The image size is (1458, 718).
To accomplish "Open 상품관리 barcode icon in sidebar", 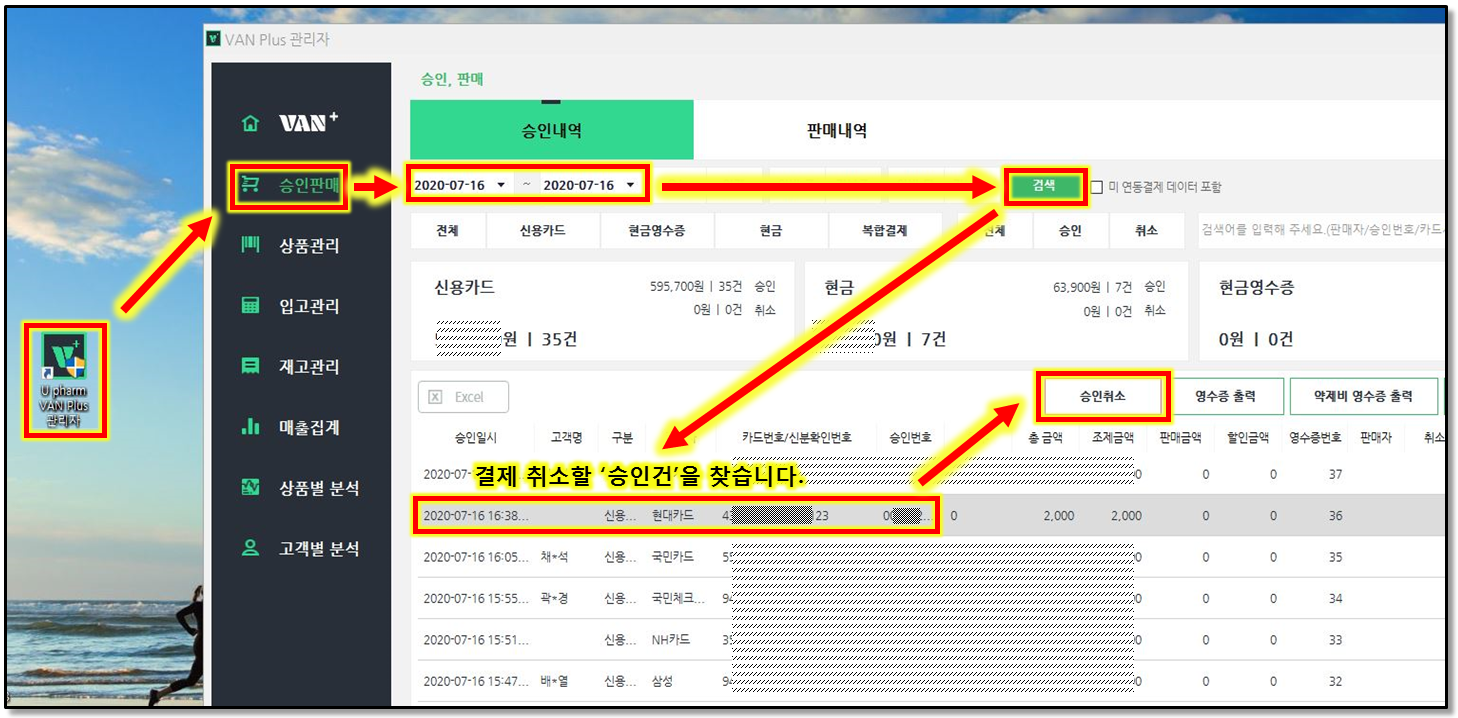I will click(250, 246).
